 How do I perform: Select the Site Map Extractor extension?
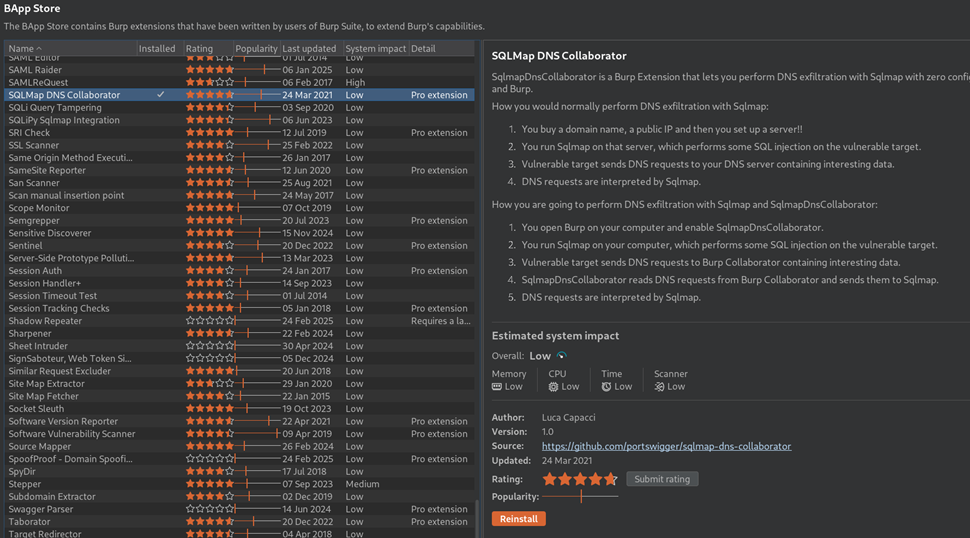(239, 383)
